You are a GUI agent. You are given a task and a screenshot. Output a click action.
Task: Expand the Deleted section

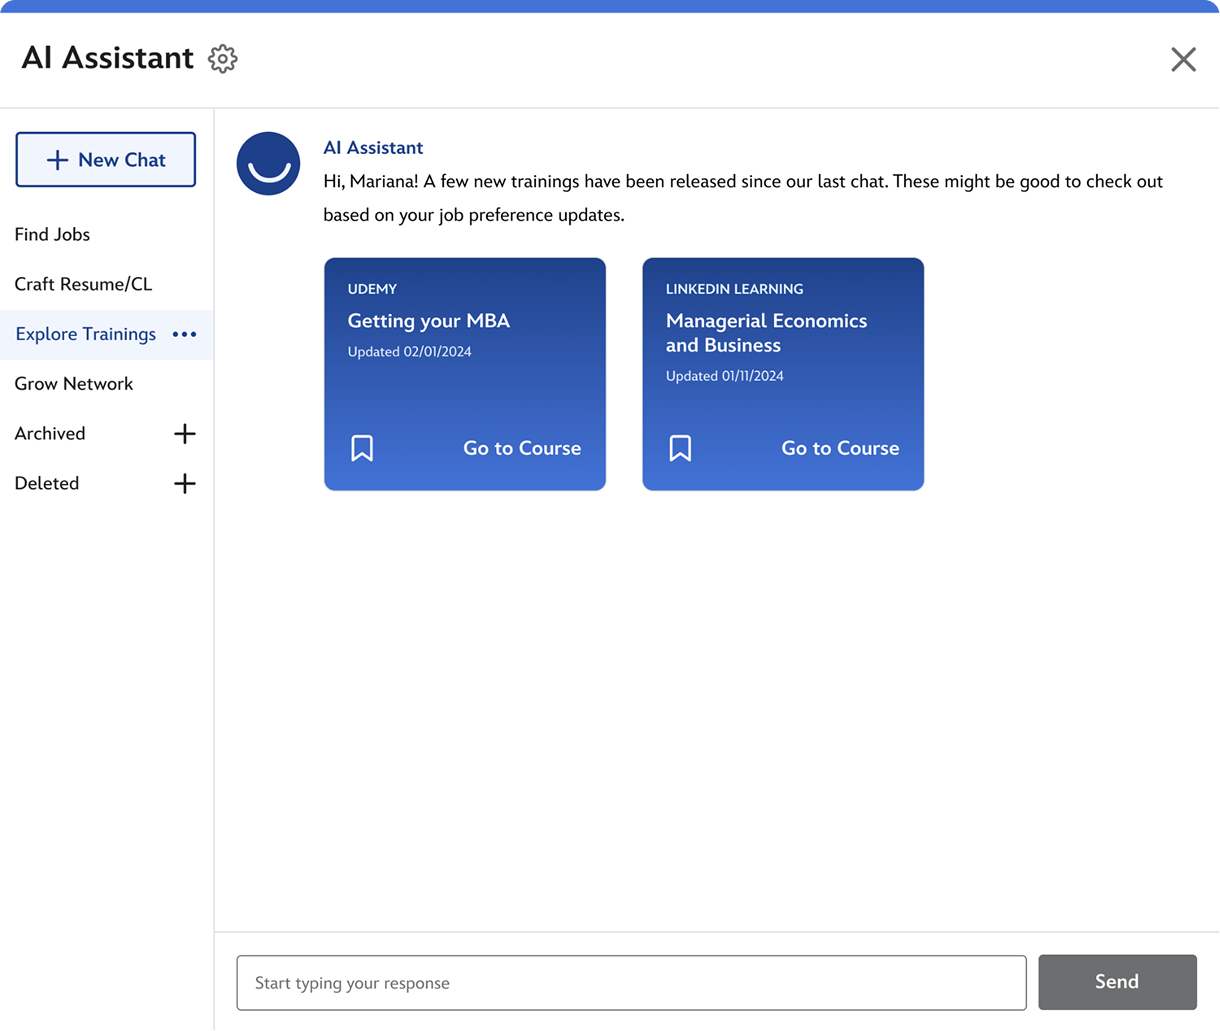[185, 484]
